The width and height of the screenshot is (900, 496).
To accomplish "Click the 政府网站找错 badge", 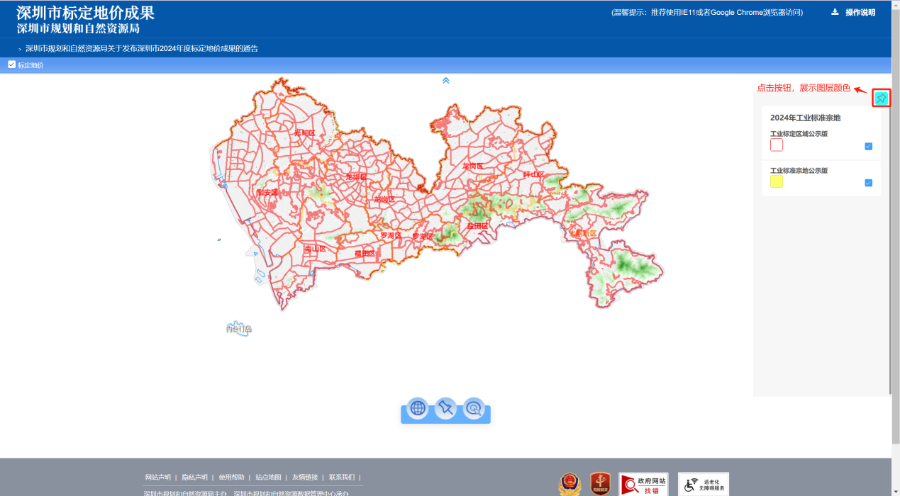I will click(x=643, y=484).
